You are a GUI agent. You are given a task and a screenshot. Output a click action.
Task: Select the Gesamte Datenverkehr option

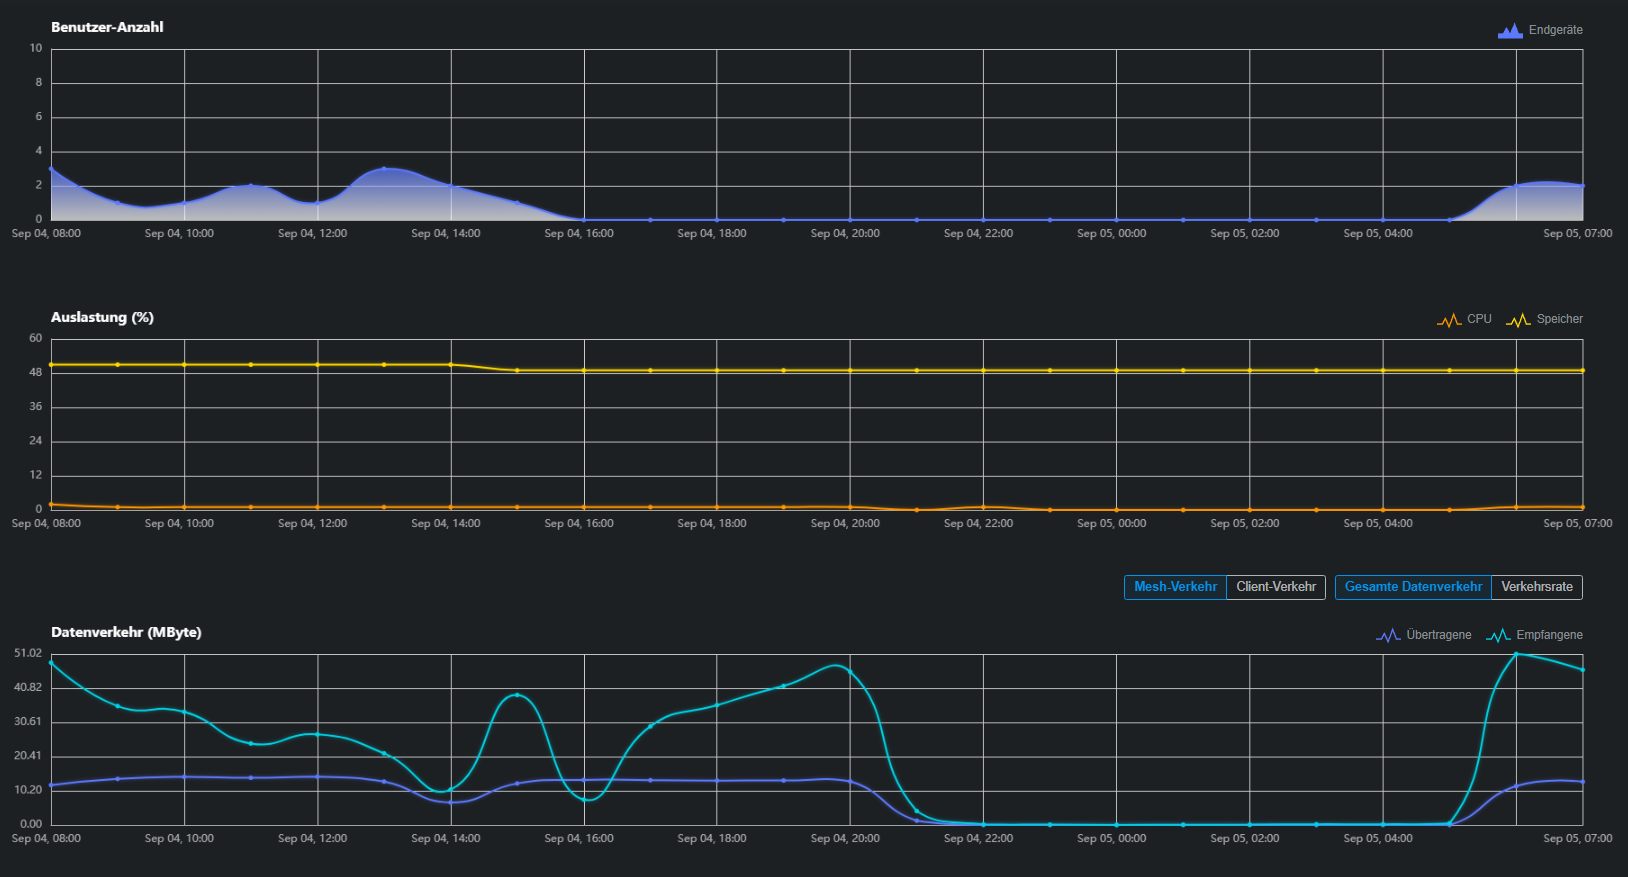[x=1413, y=587]
